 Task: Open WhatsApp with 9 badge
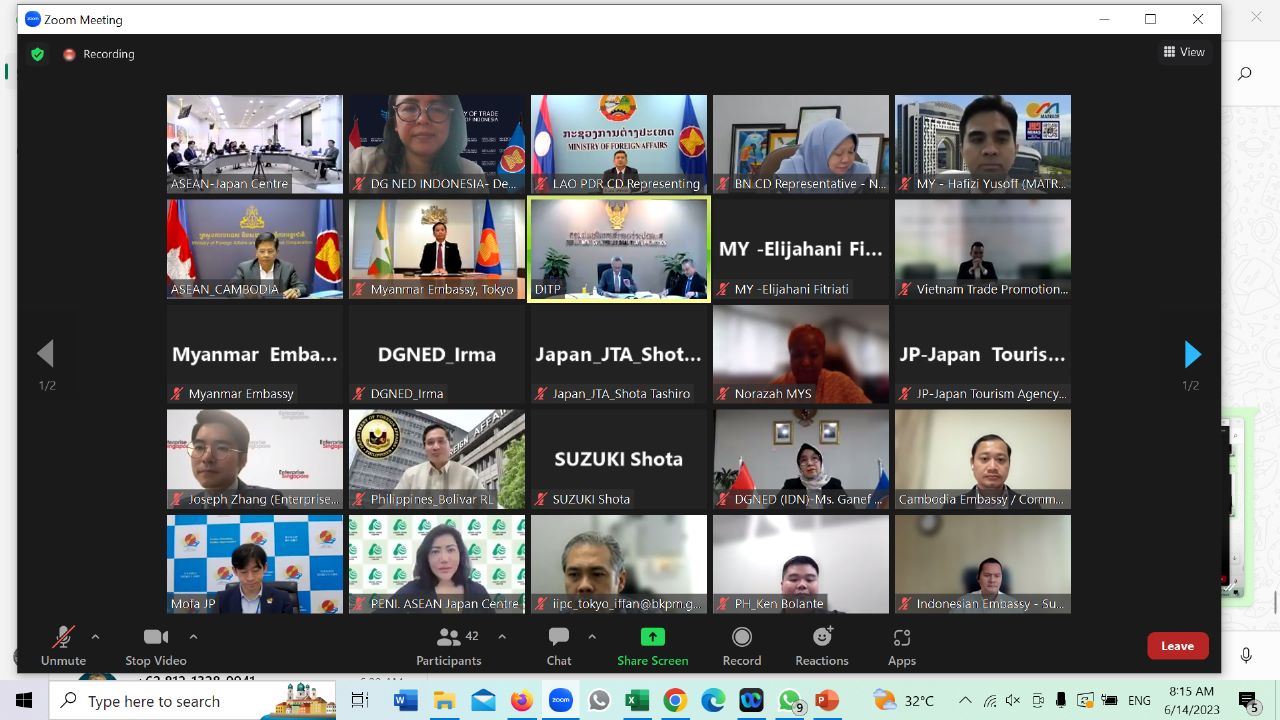click(790, 701)
